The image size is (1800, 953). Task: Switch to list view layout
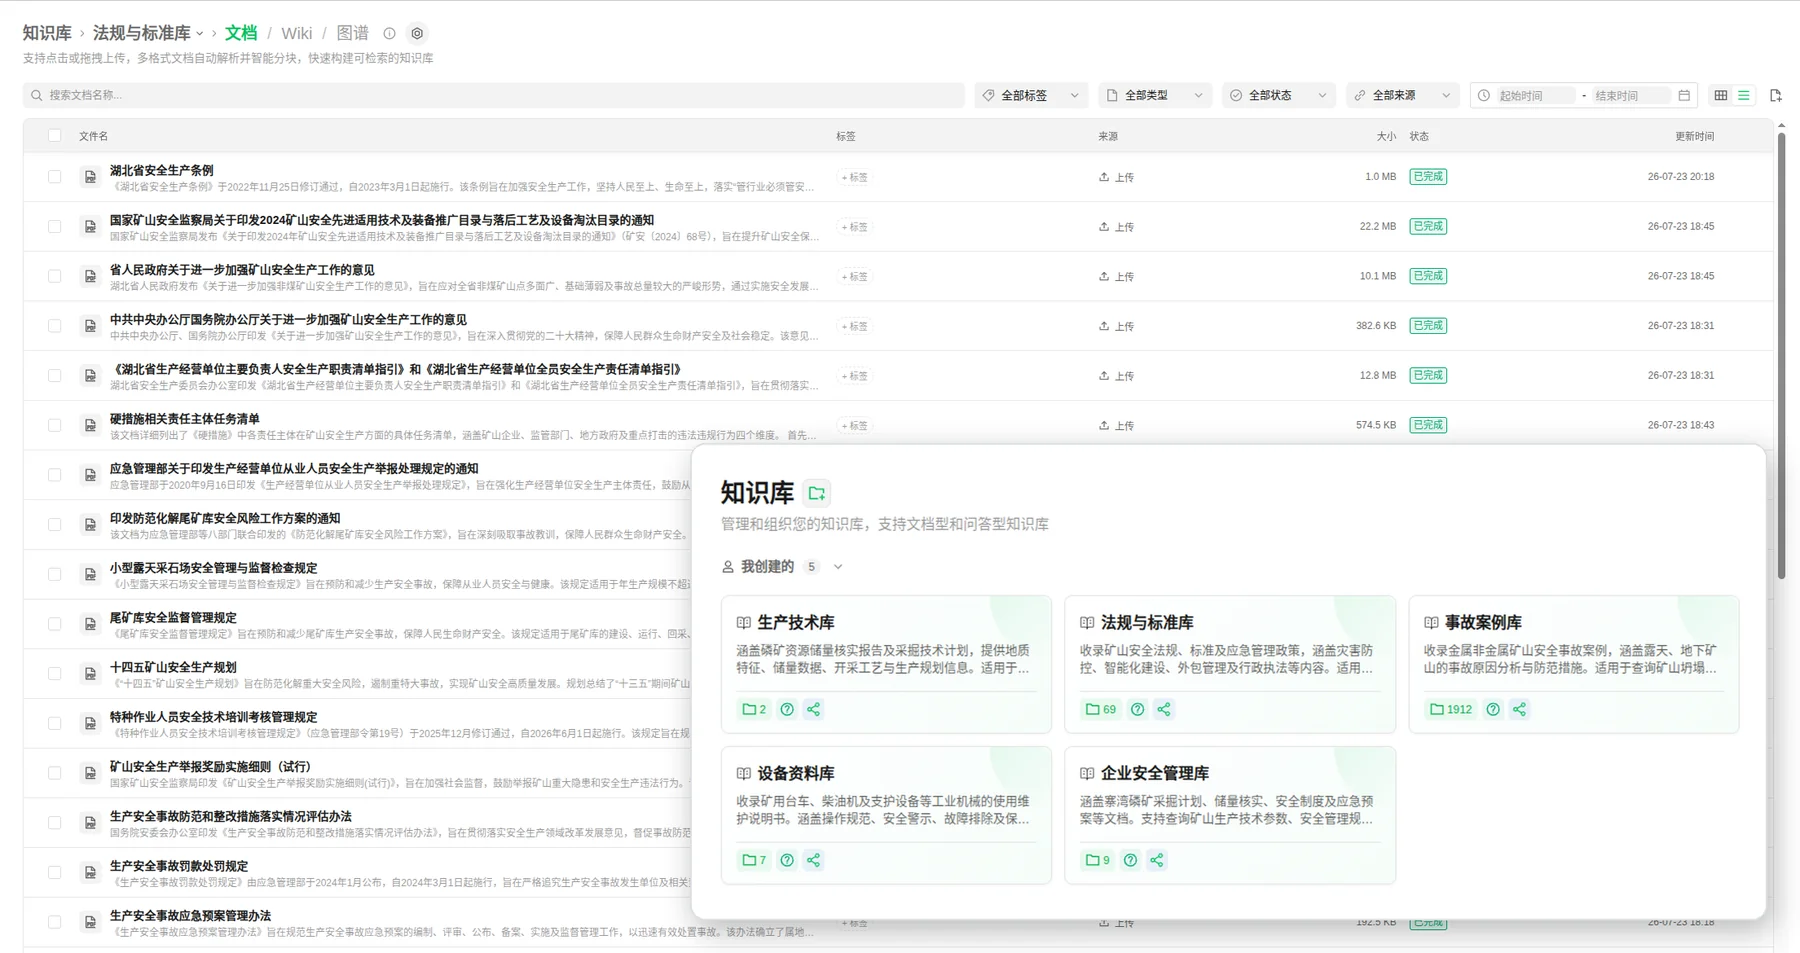coord(1744,95)
